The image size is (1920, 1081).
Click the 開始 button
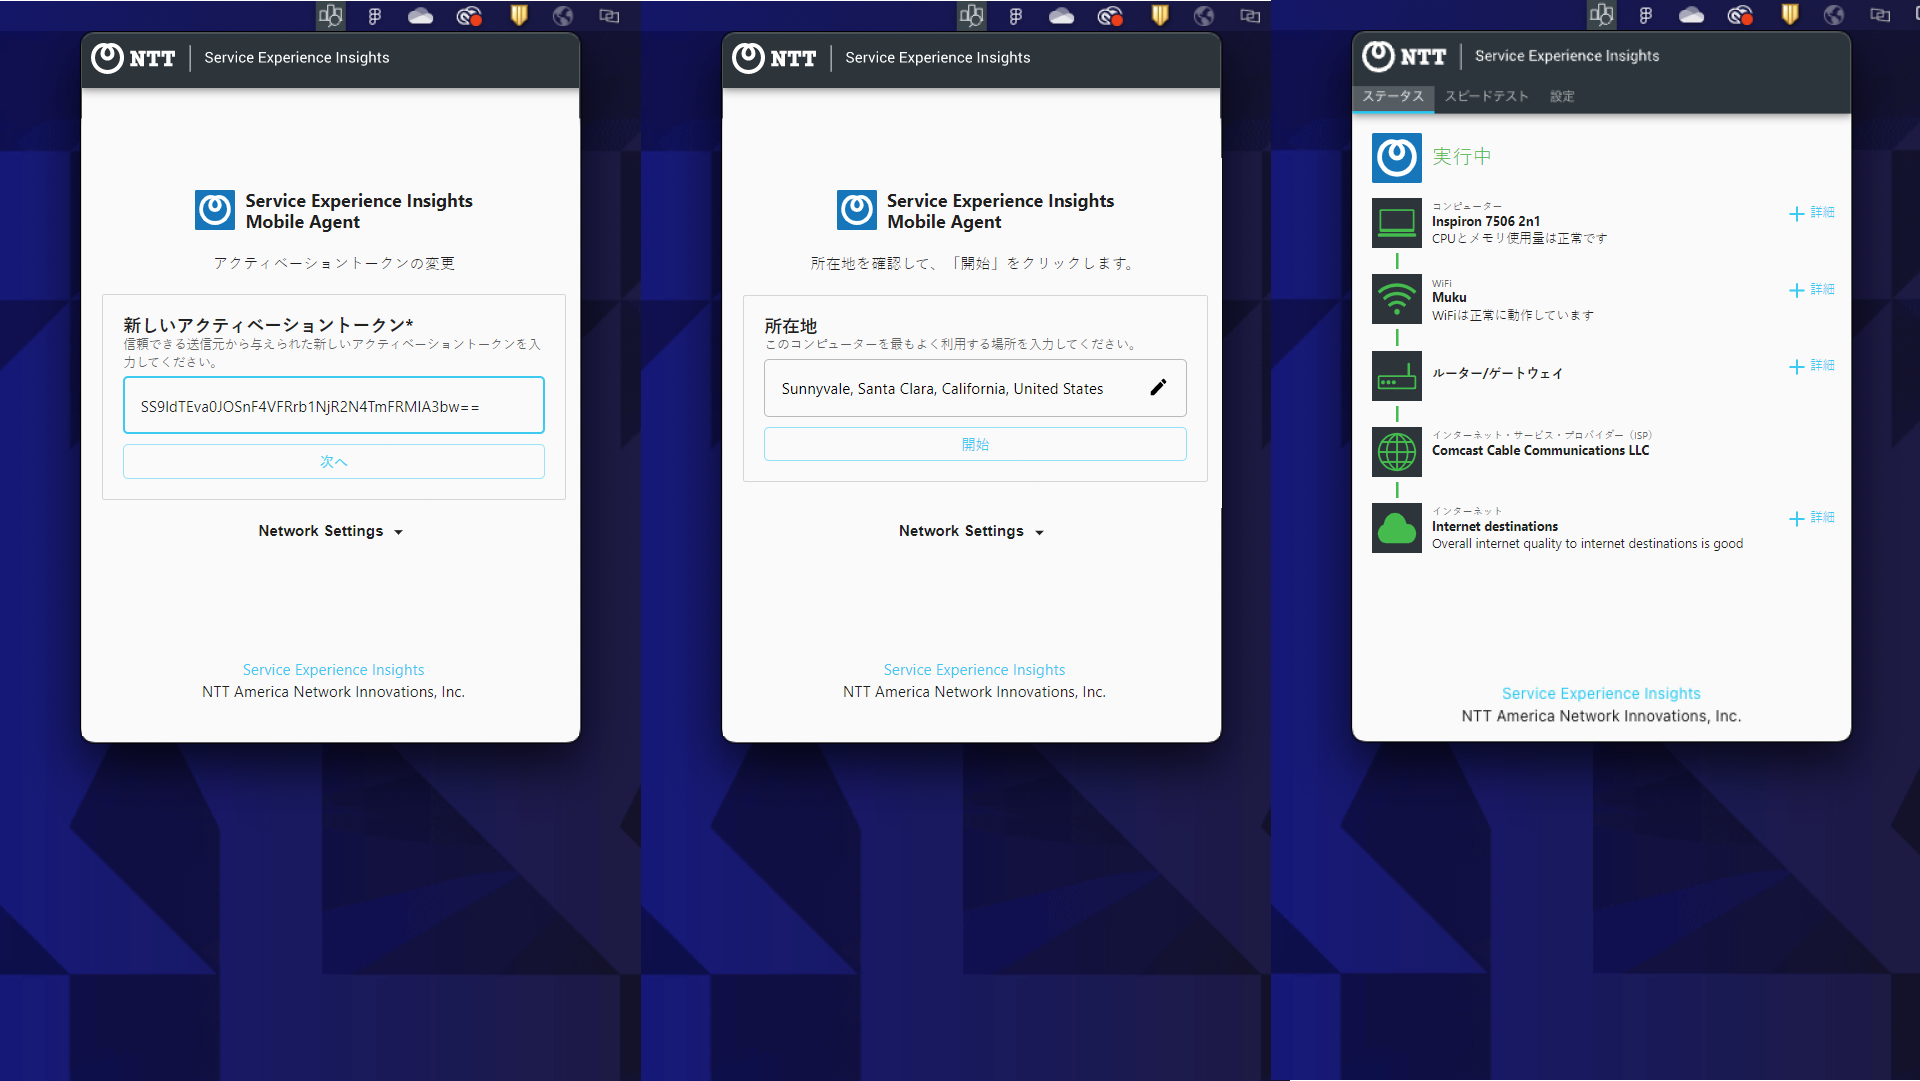tap(975, 444)
